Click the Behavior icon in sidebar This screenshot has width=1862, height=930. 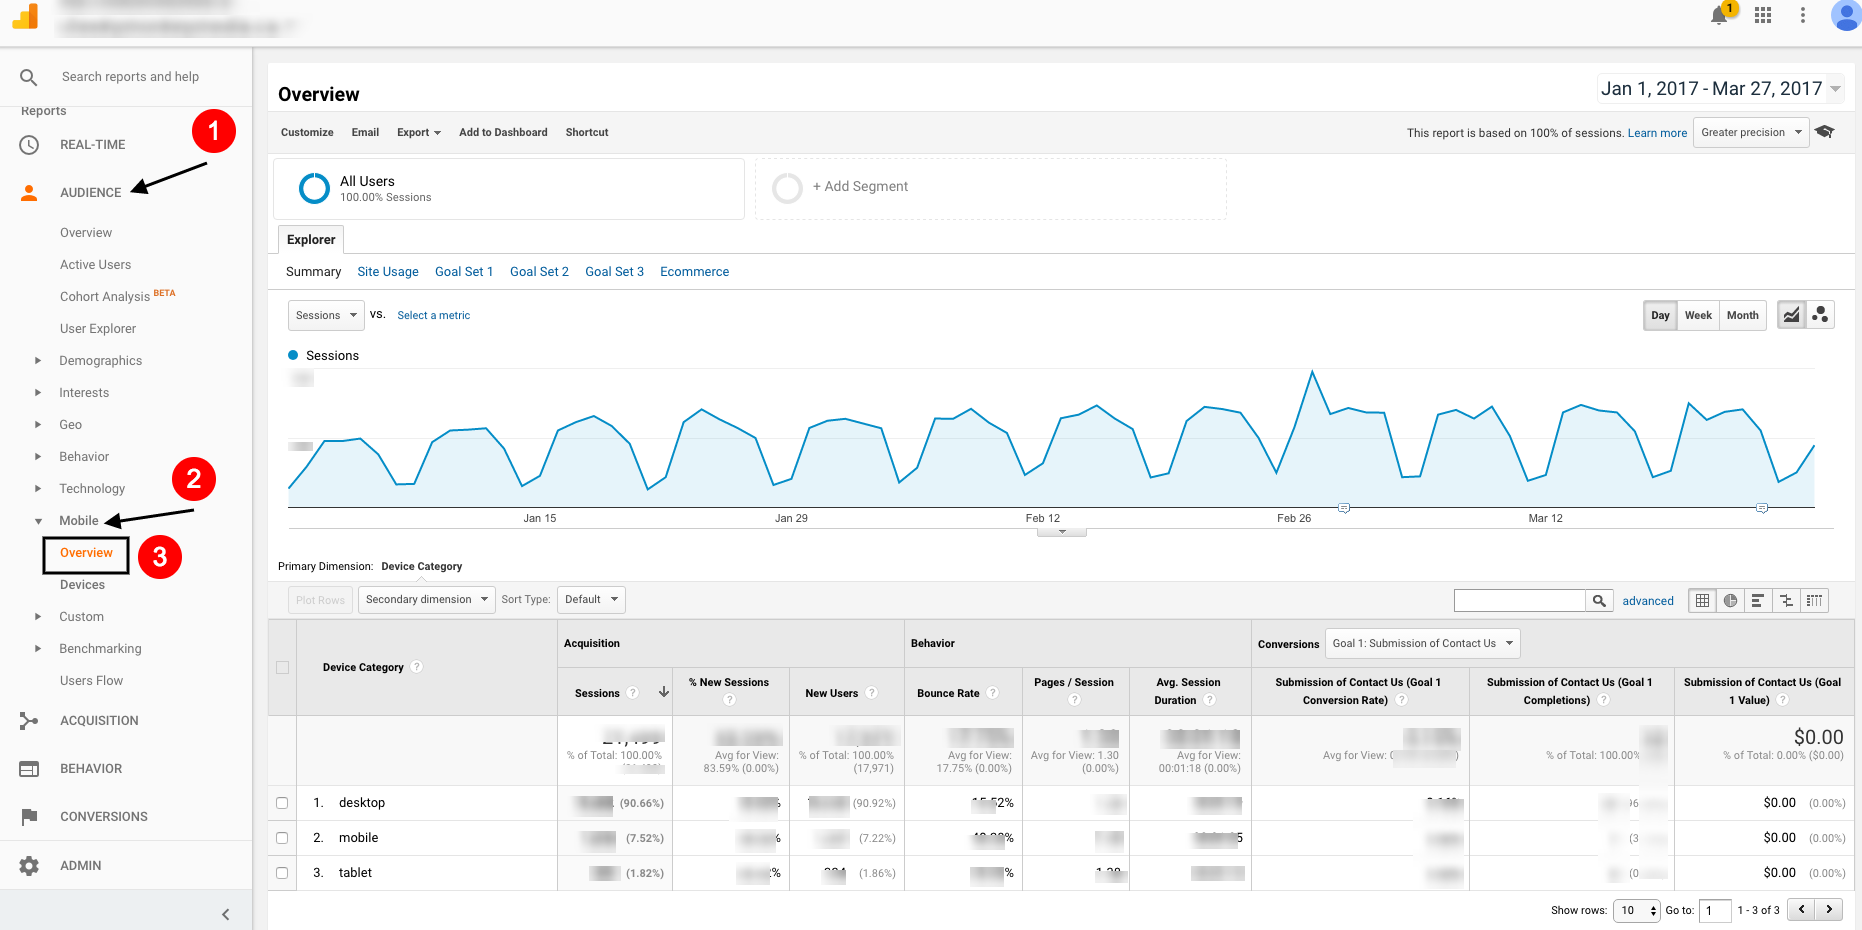(29, 769)
